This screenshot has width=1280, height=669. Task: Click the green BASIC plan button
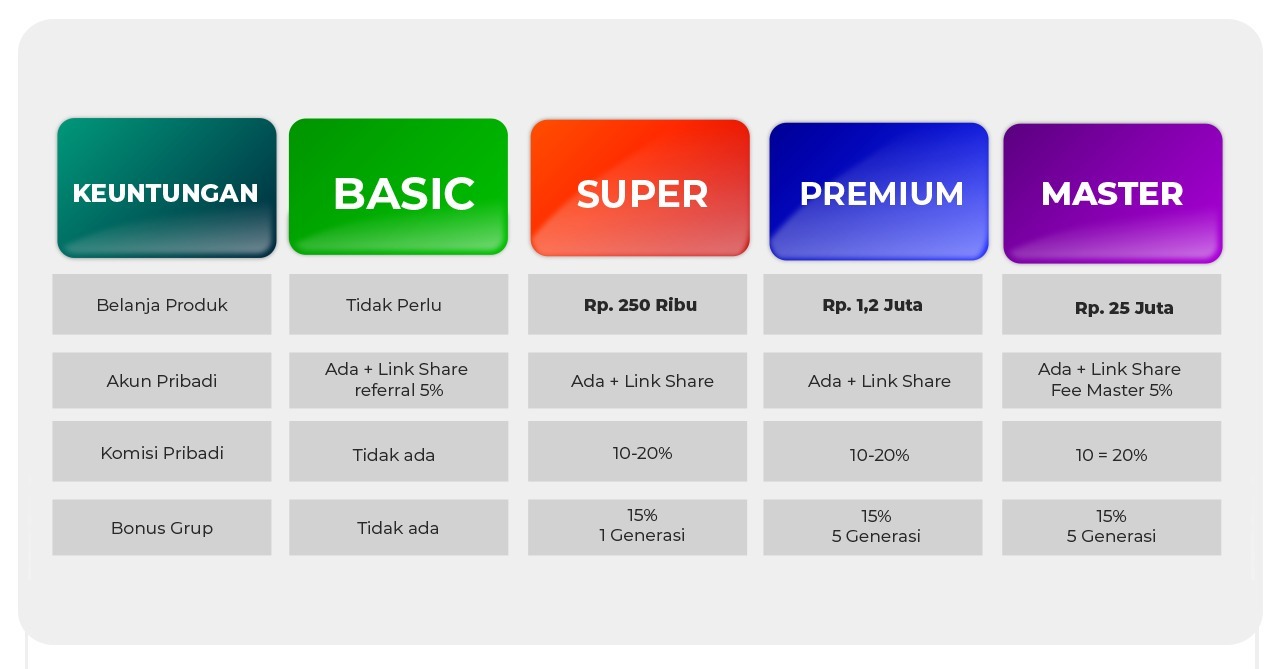[x=398, y=187]
